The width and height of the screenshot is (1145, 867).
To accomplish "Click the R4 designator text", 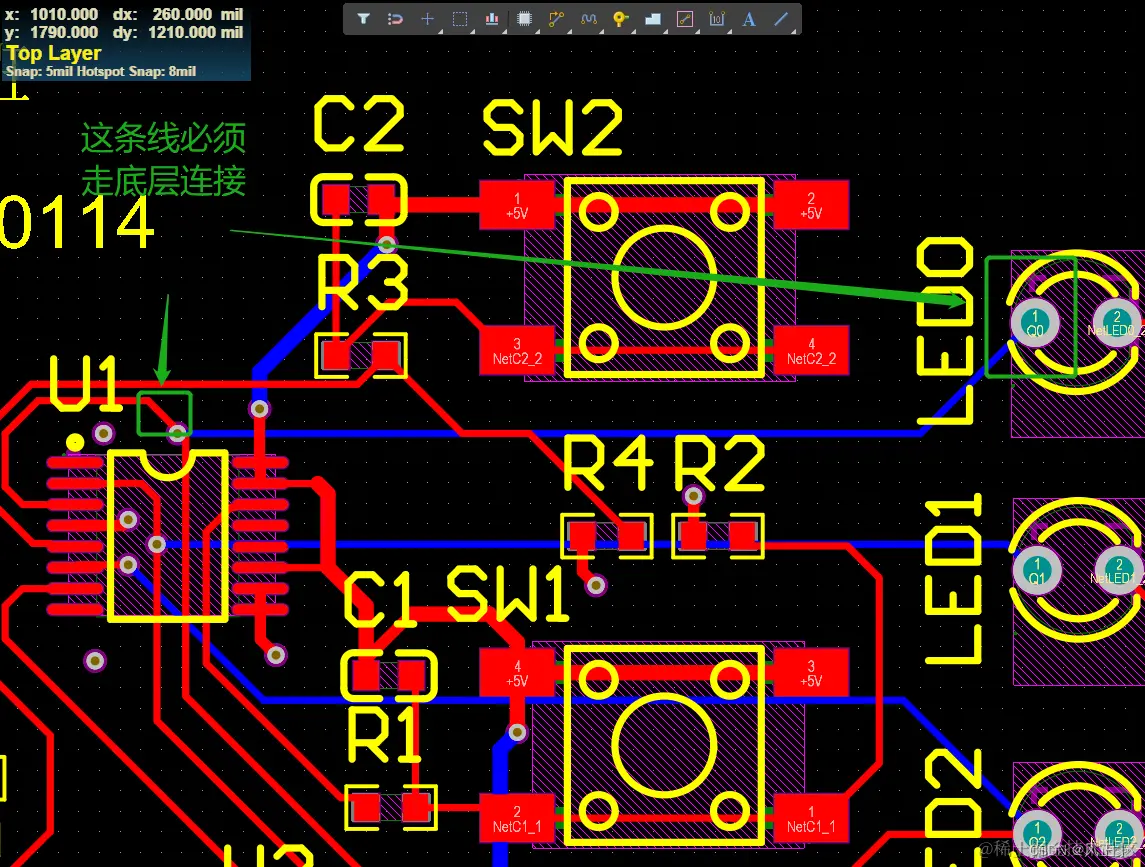I will coord(608,462).
